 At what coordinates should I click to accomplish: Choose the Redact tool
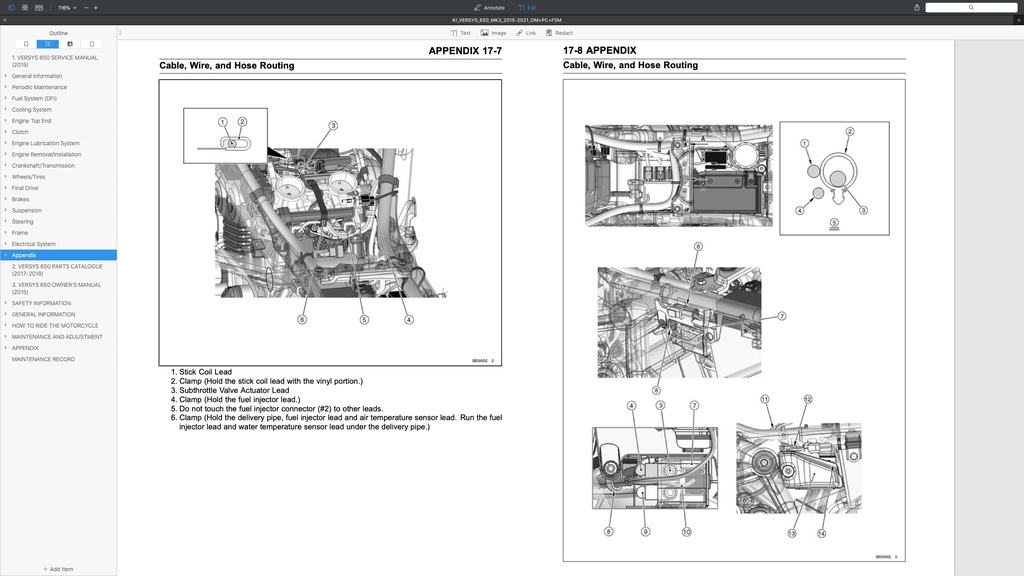coord(559,33)
